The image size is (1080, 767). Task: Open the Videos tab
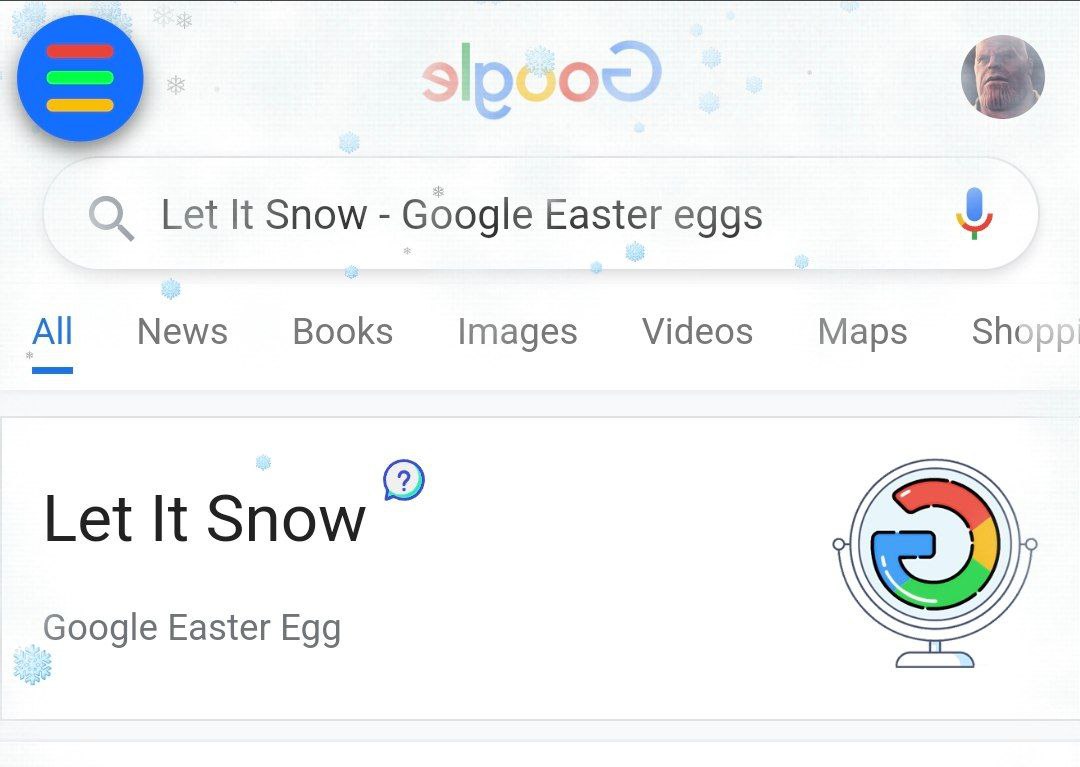697,332
